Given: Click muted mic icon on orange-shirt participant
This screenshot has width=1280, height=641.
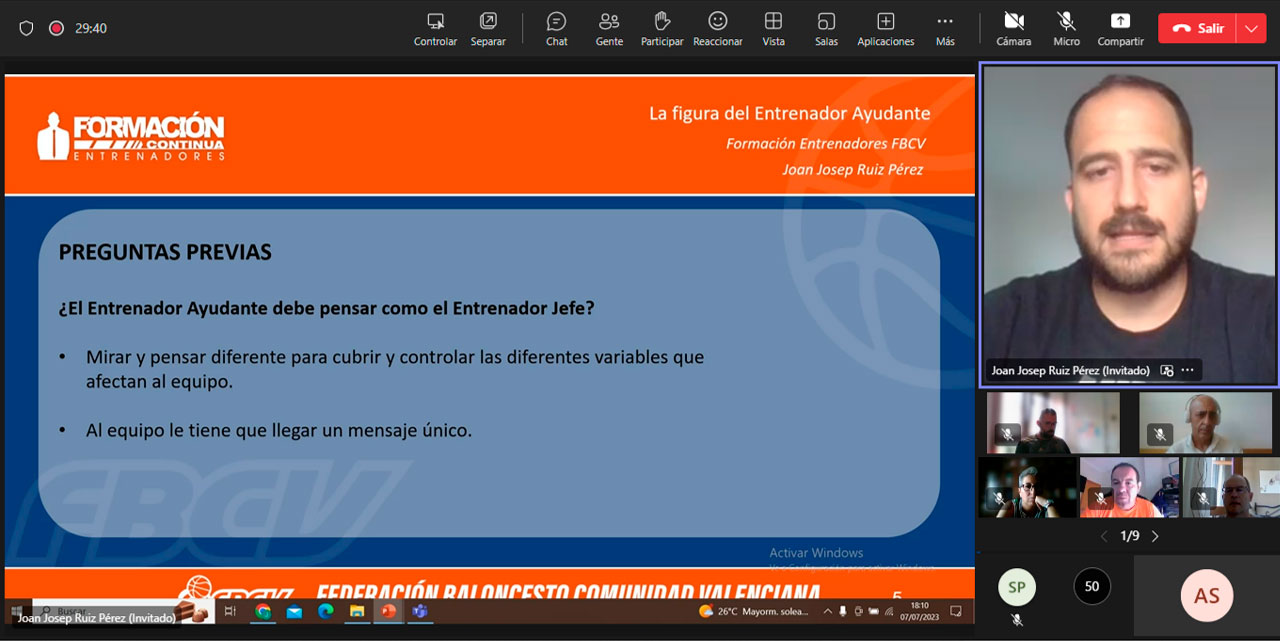Looking at the screenshot, I should pos(1100,498).
